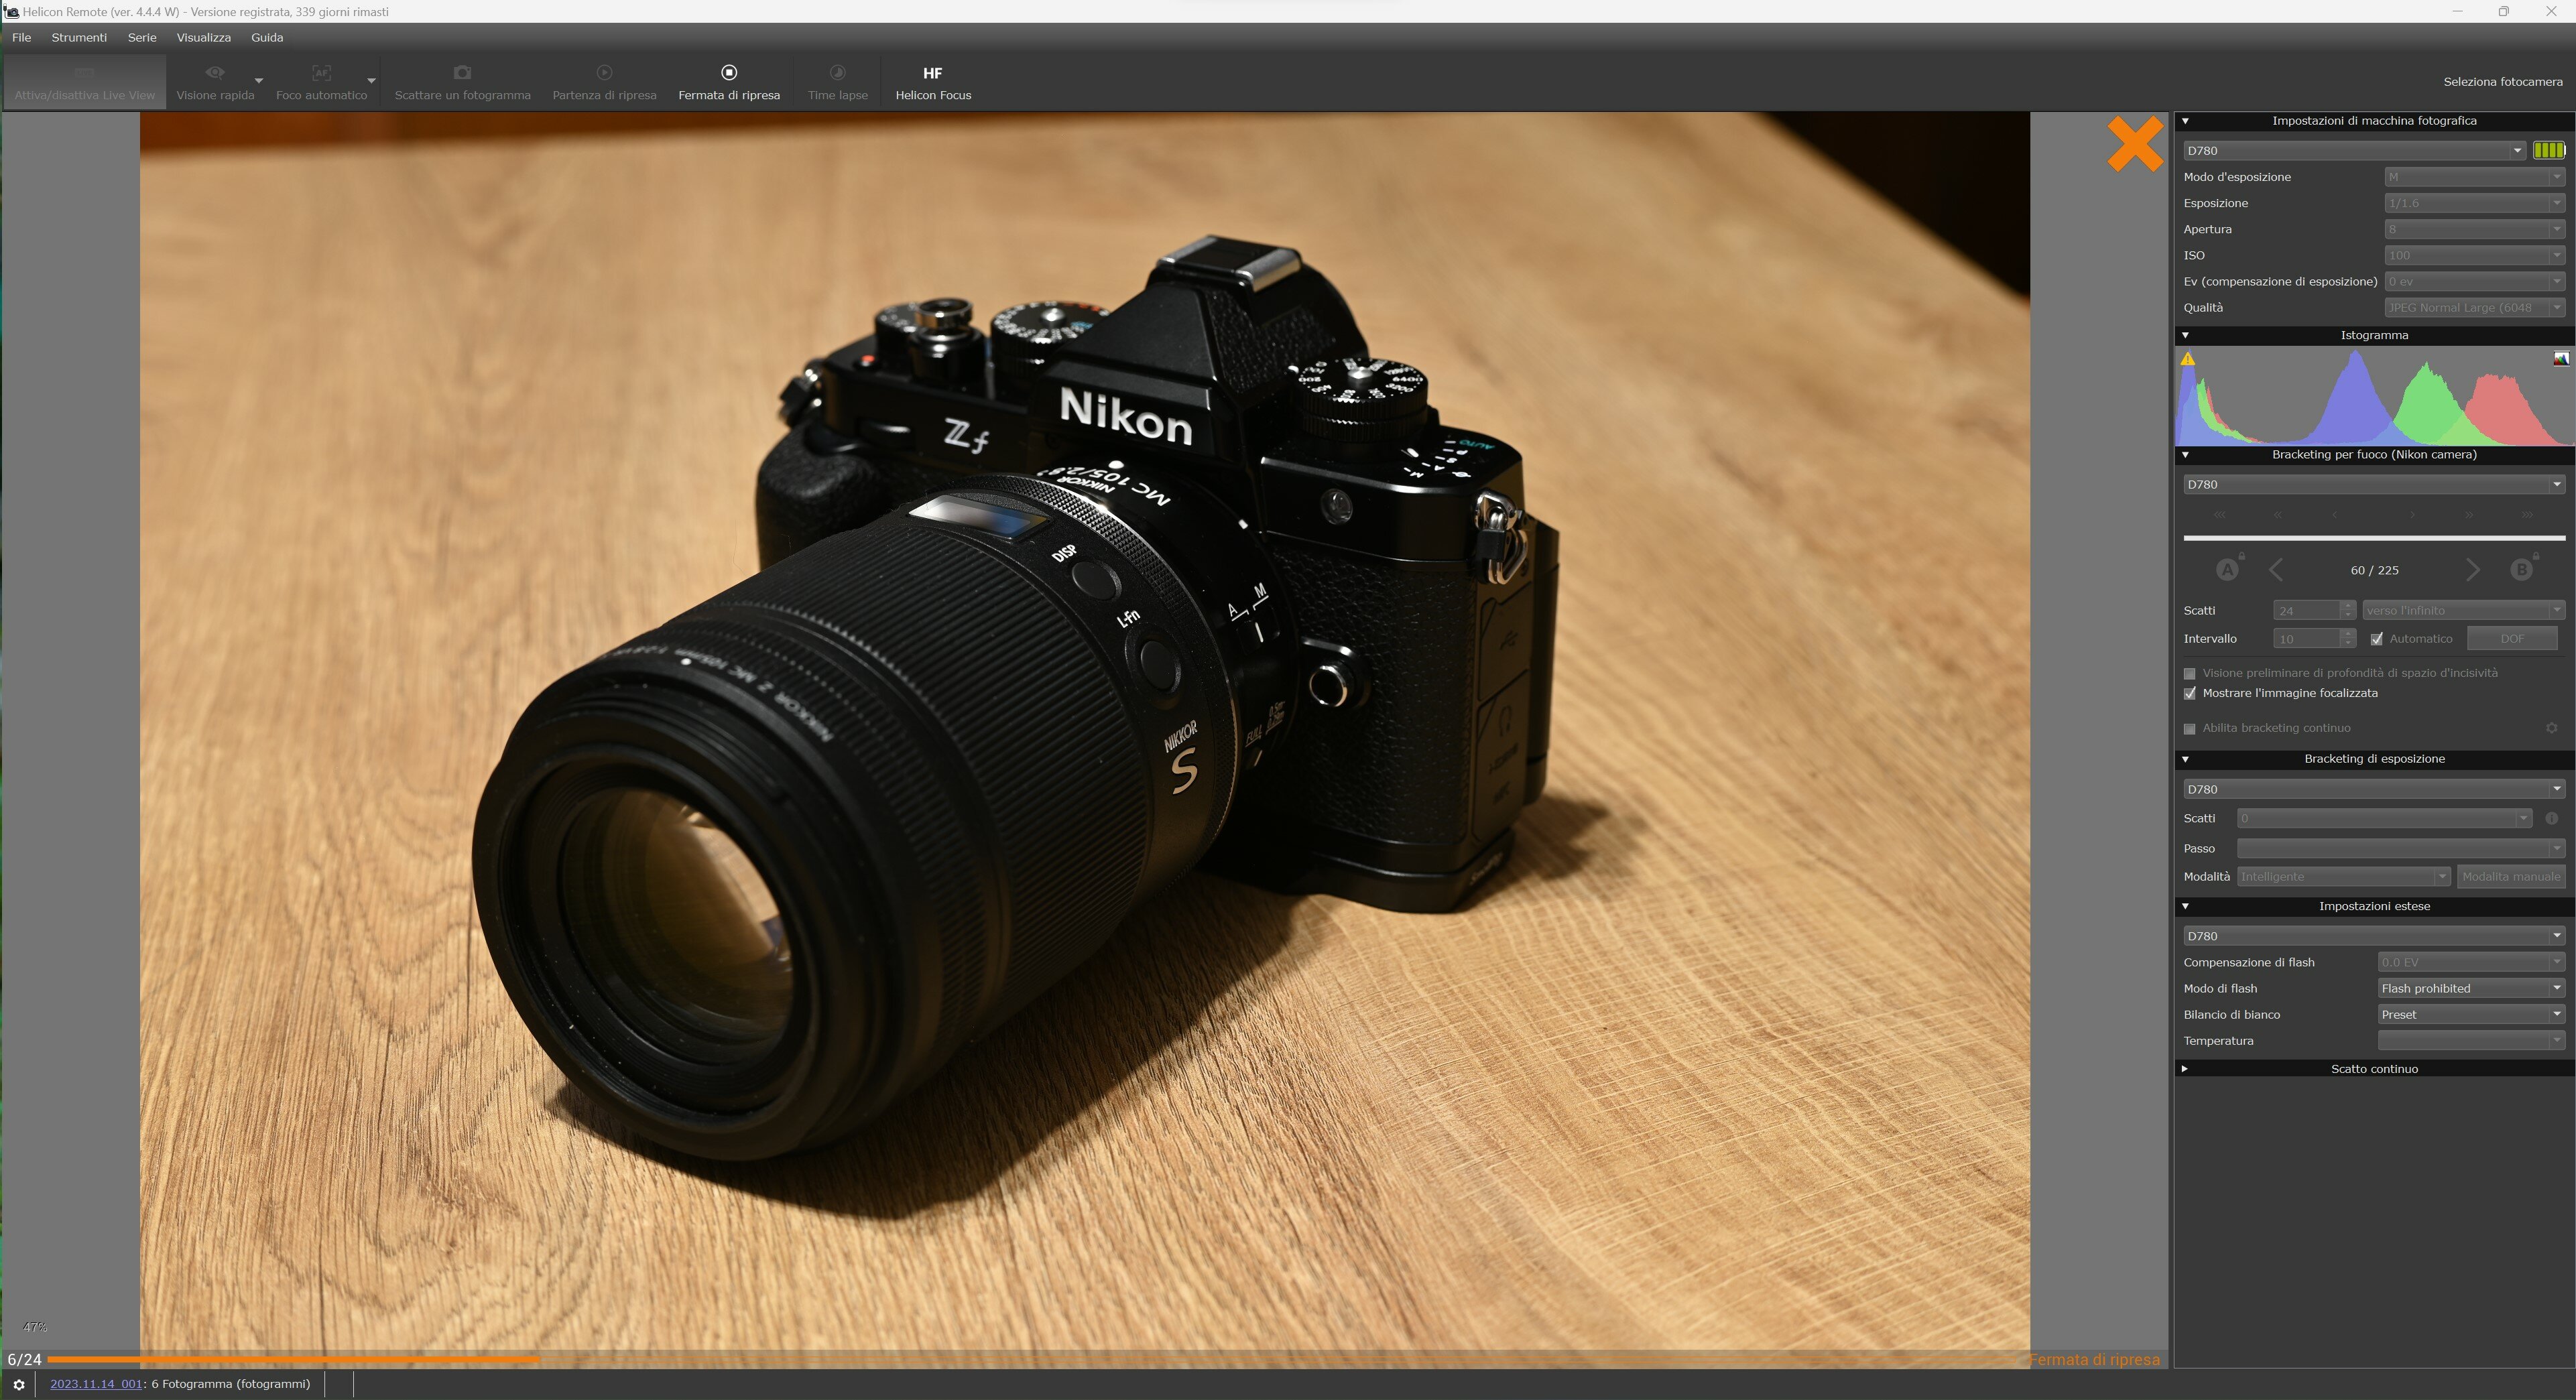Click Foco automatico toolbar icon
The height and width of the screenshot is (1400, 2576).
point(321,72)
